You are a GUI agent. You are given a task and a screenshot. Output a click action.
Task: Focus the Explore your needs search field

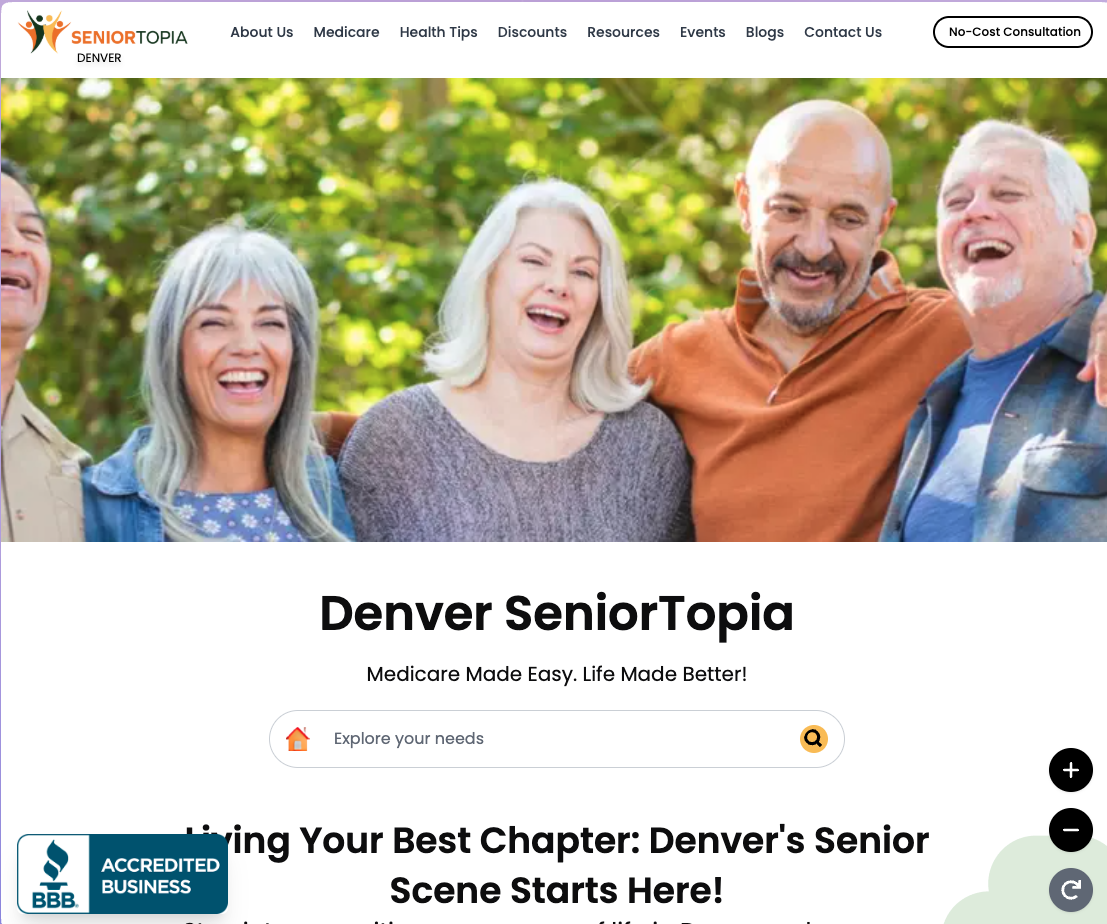(x=557, y=738)
